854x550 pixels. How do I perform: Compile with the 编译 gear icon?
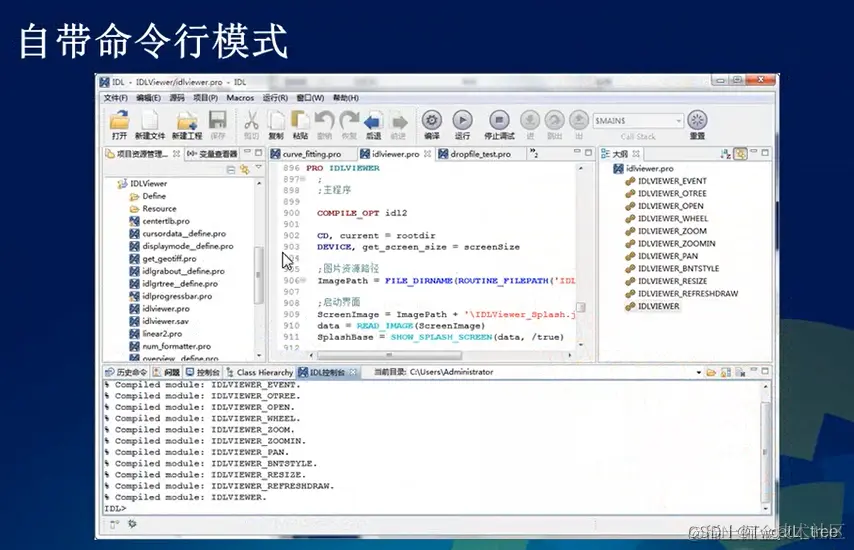[432, 120]
